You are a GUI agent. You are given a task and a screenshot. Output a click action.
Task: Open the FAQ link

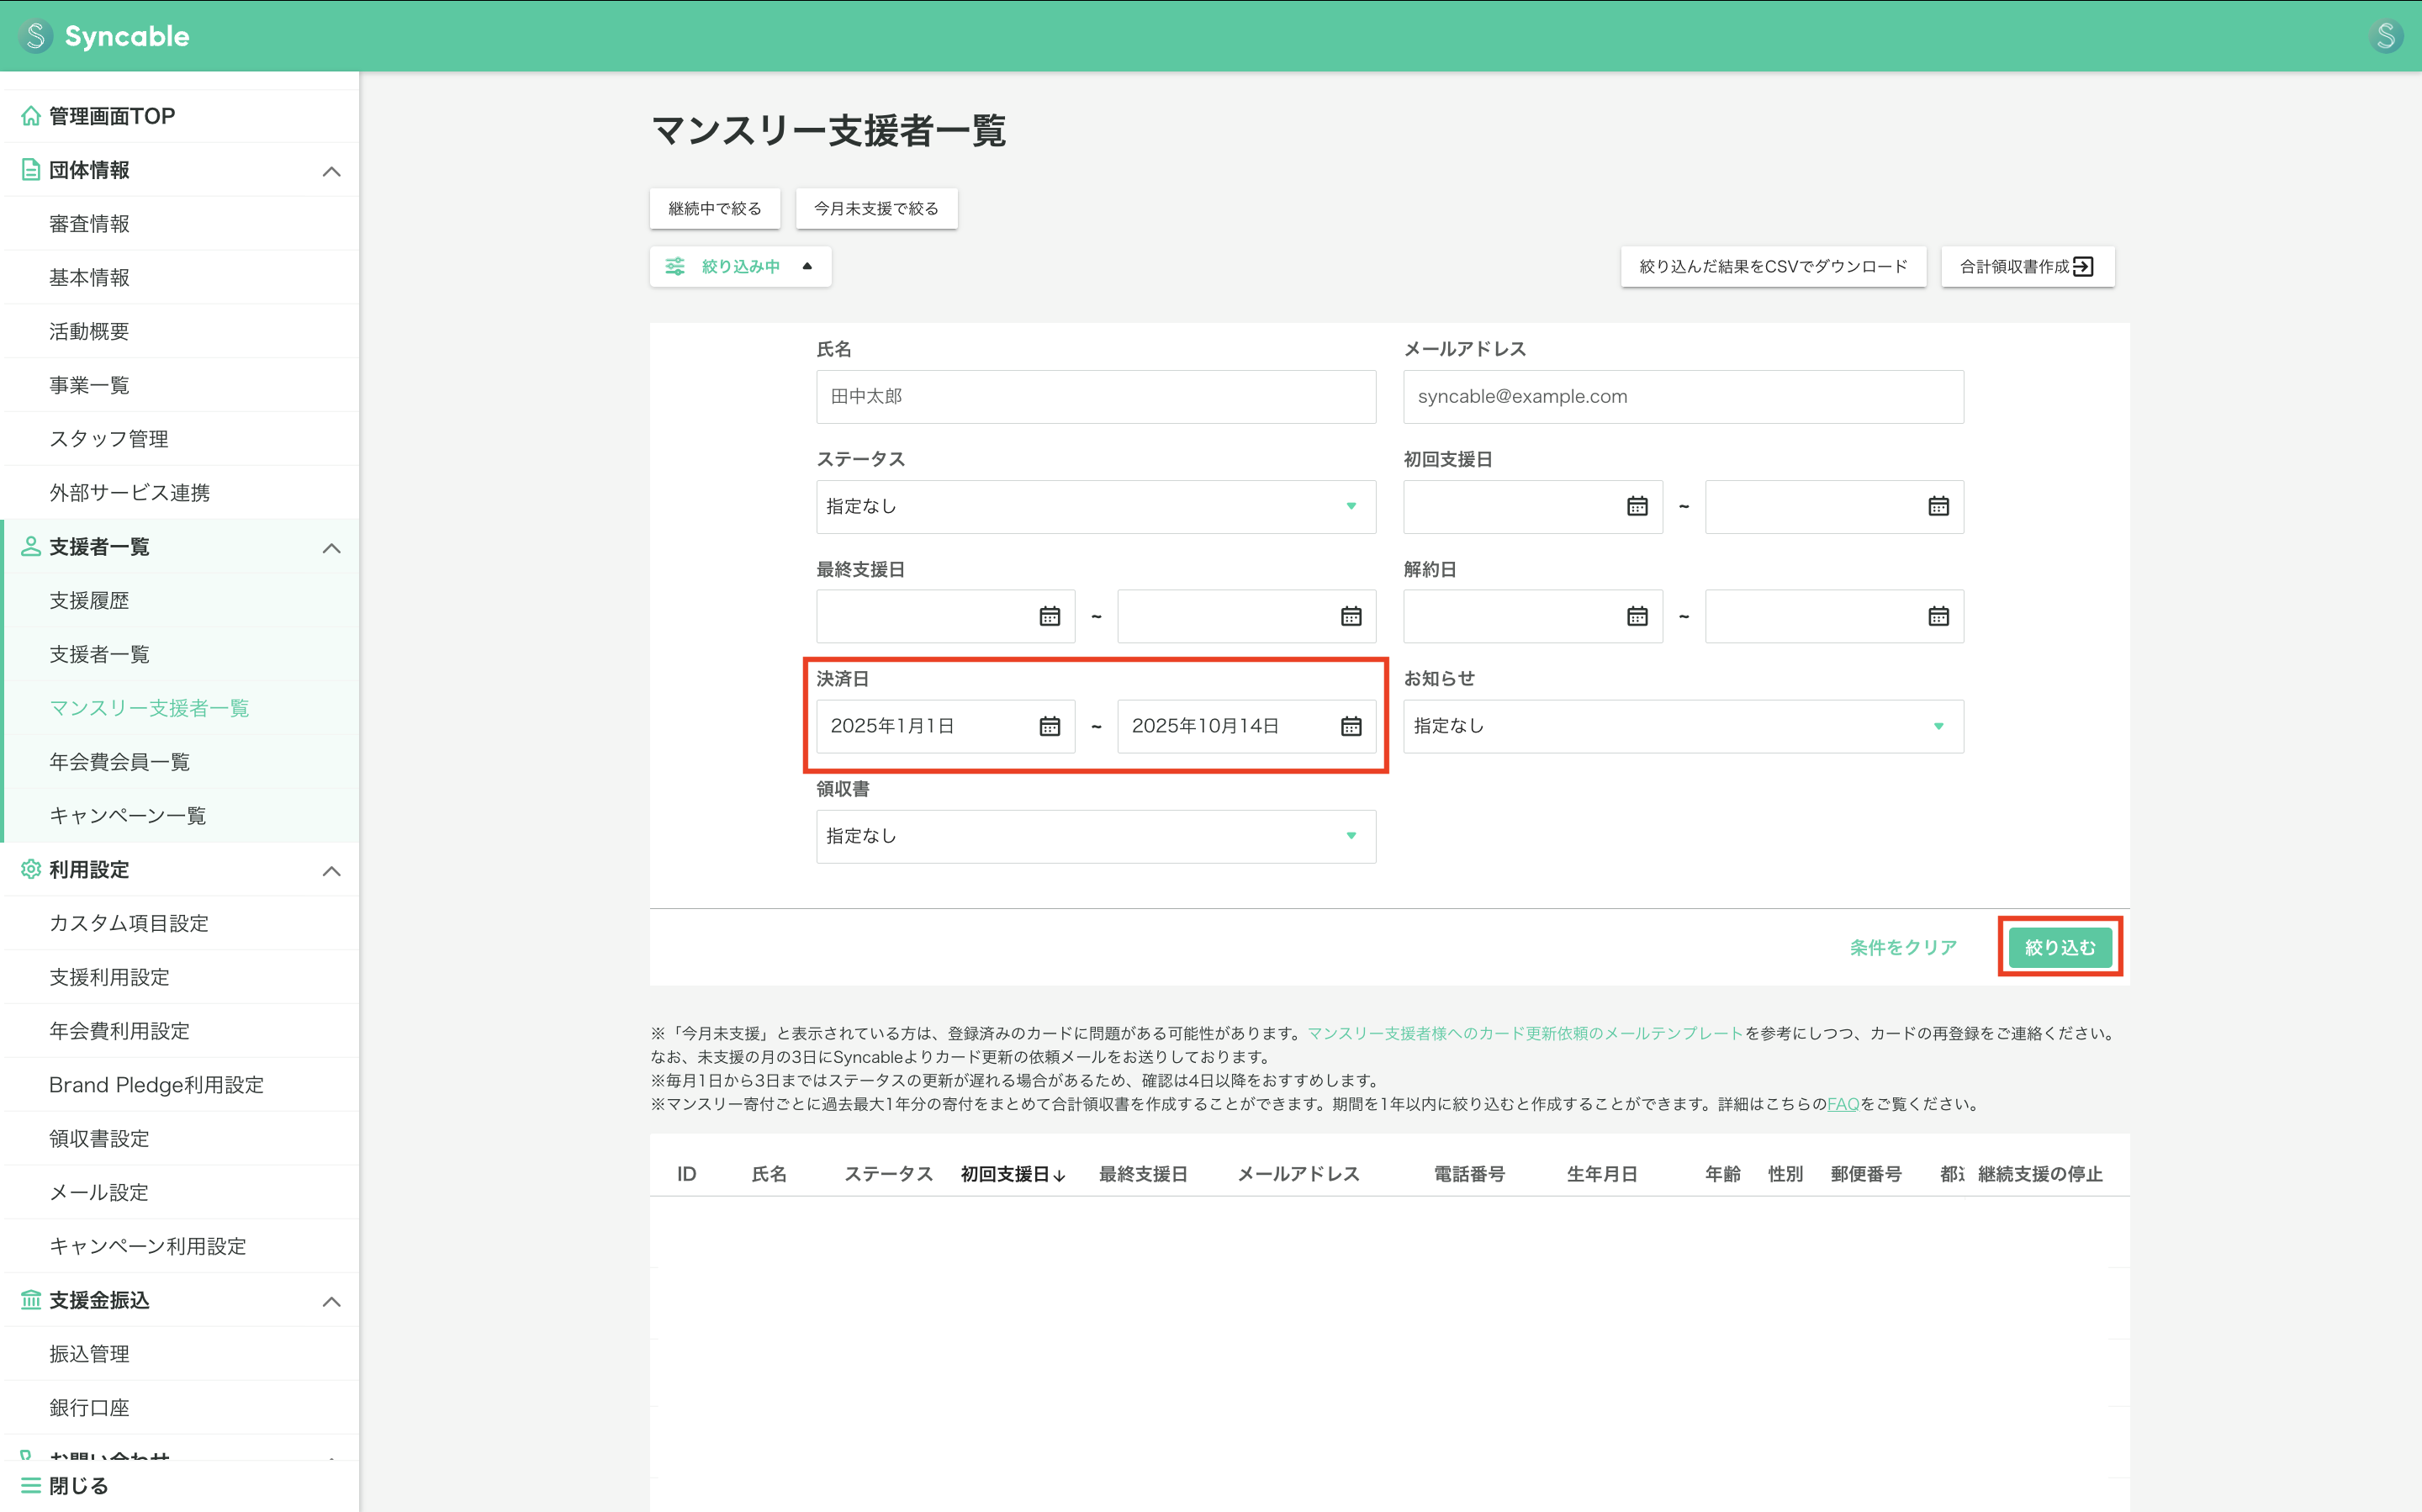(x=1843, y=1104)
